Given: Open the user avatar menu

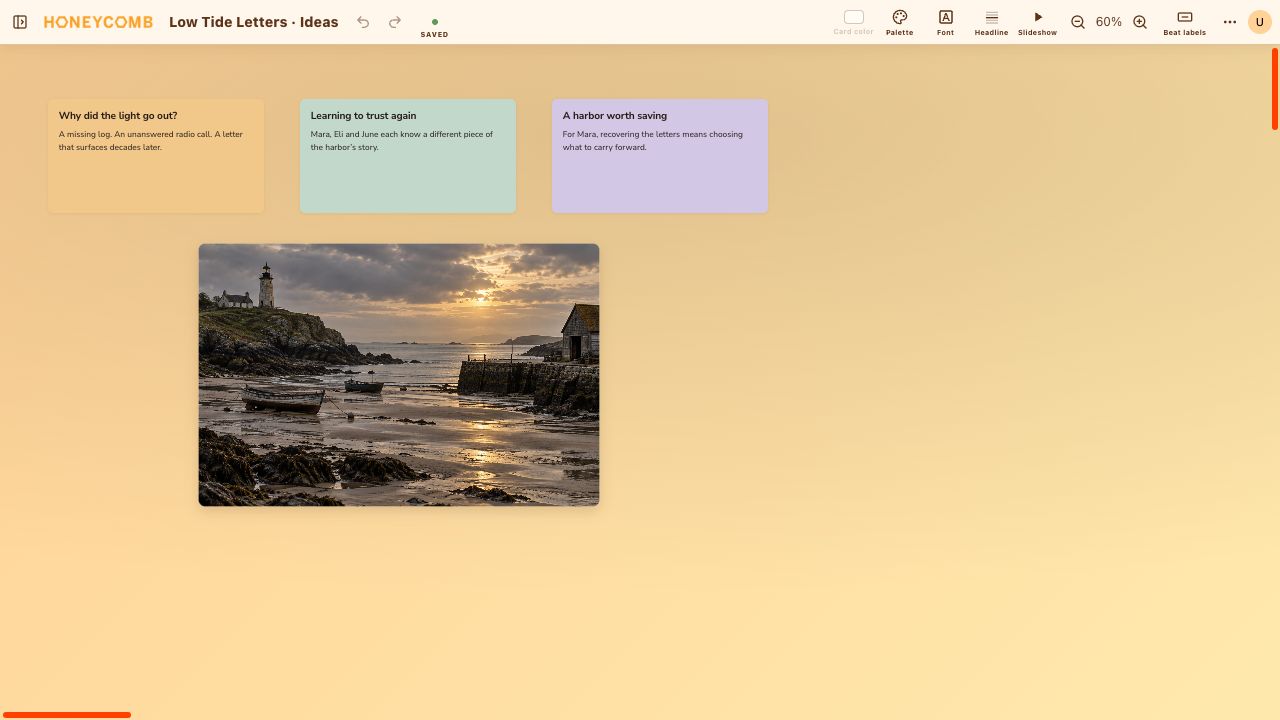Looking at the screenshot, I should point(1260,22).
